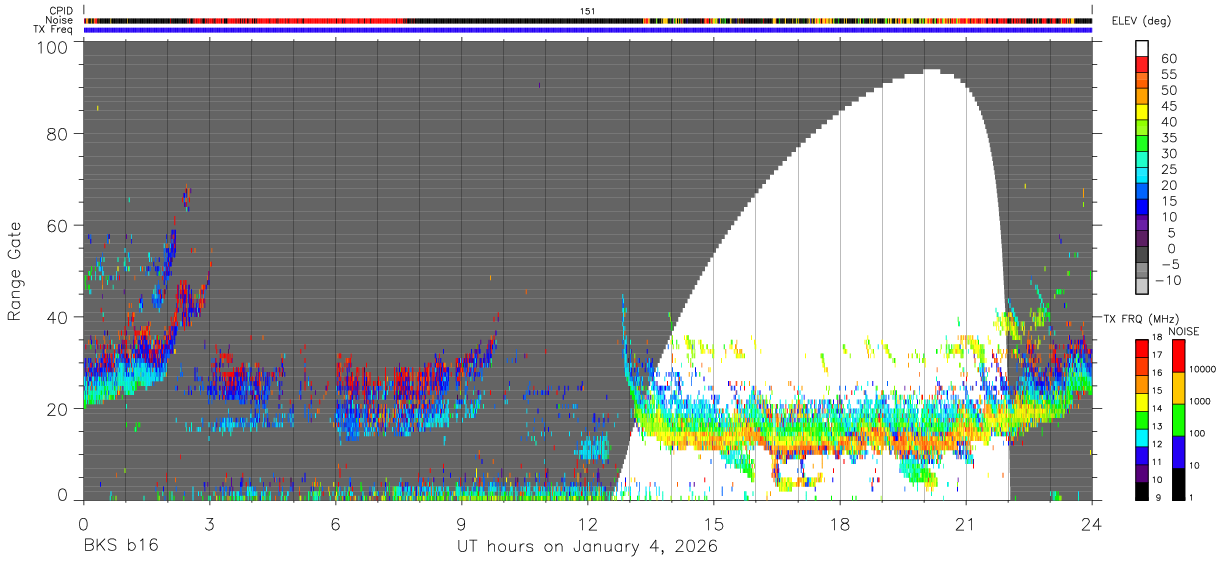Click the "80" tick on the Range Gate axis
The image size is (1228, 567).
coord(57,135)
